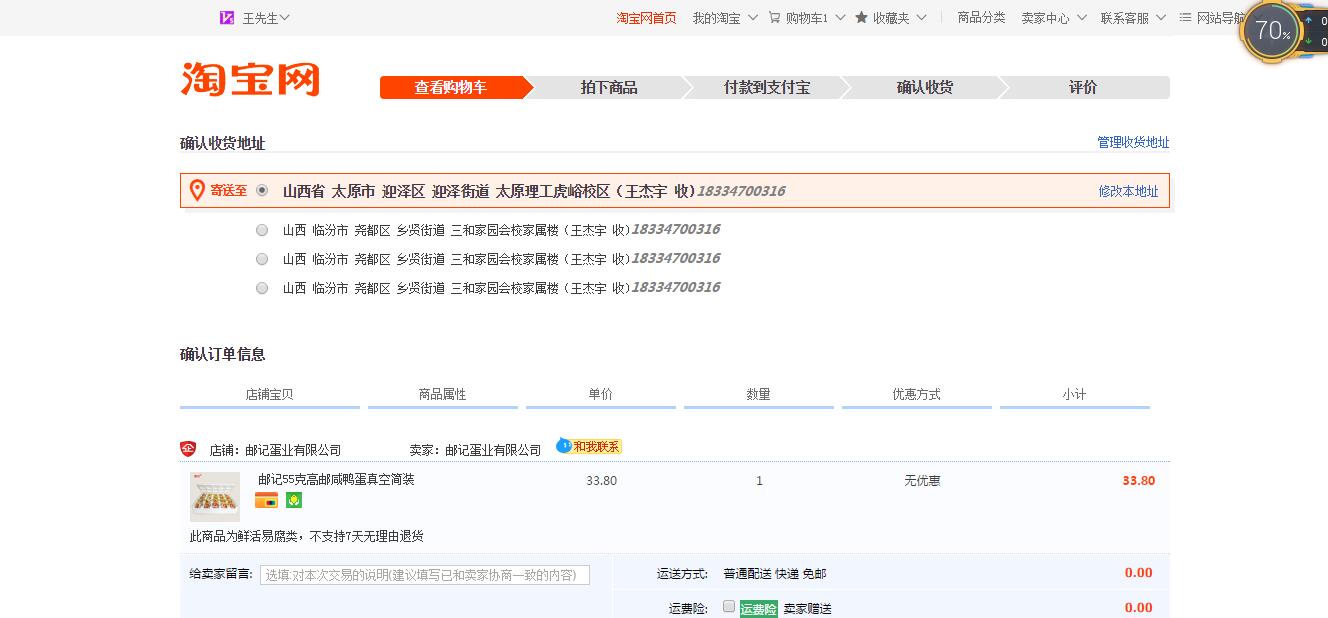Click the 修改本地址 link
Screen dimensions: 1328x618
1128,191
